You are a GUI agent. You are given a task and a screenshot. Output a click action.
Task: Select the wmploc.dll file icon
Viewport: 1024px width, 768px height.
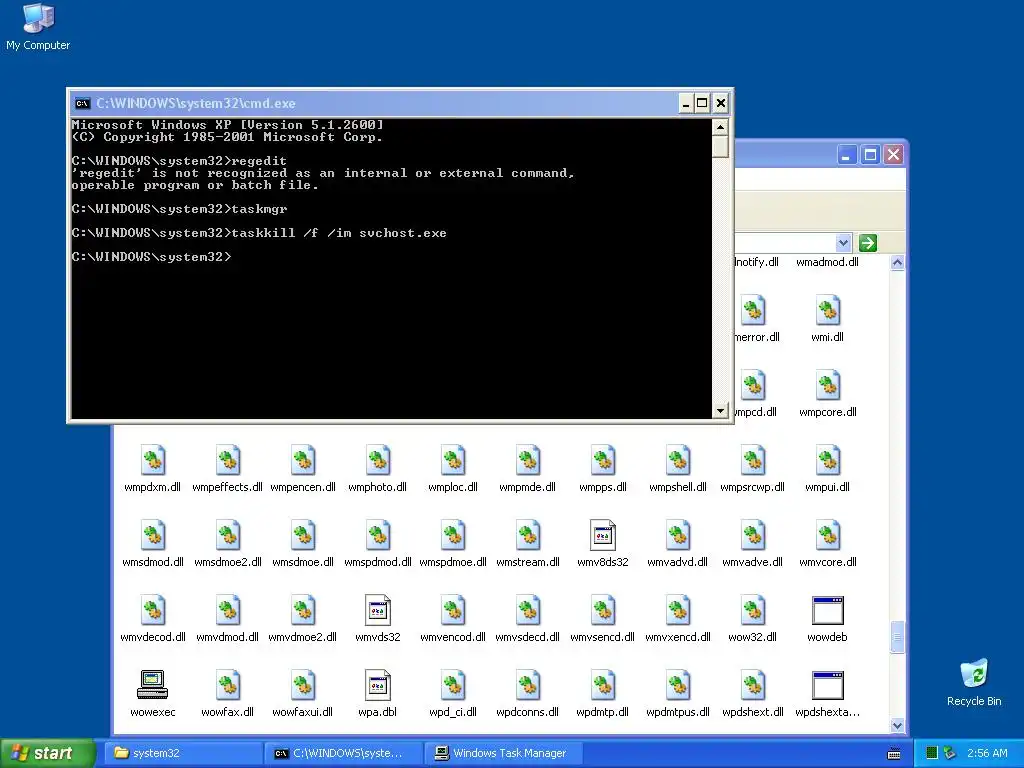point(453,460)
